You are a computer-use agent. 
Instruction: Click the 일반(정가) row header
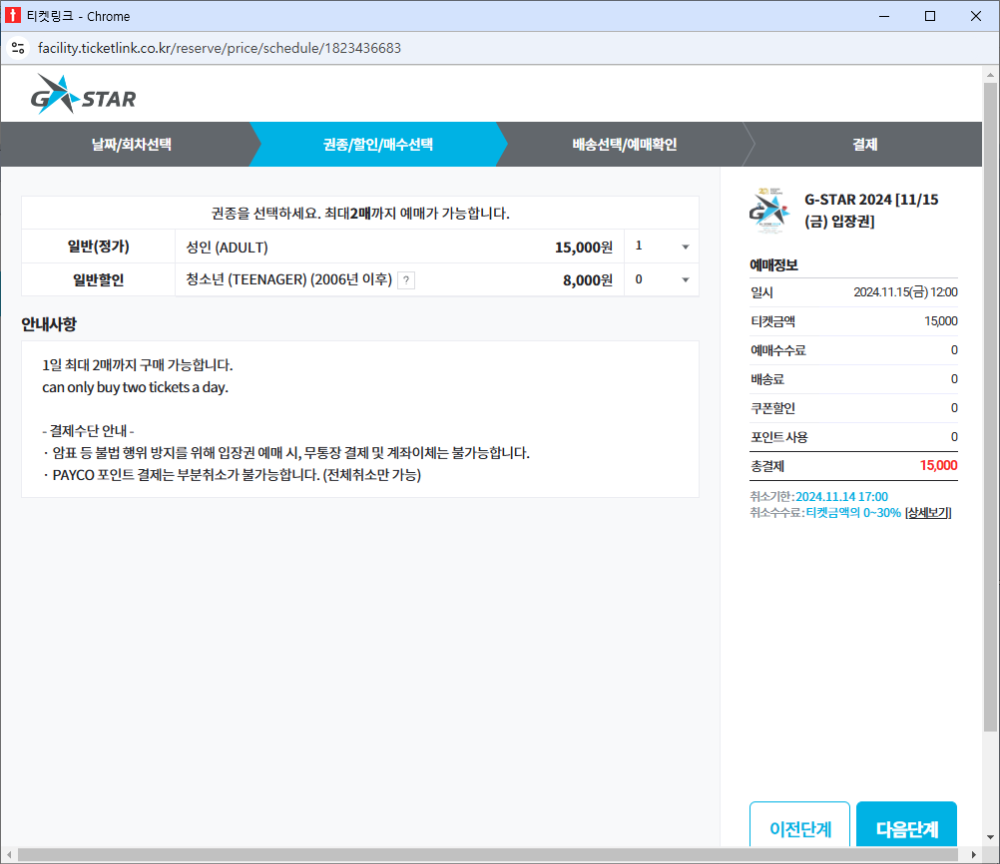(98, 246)
